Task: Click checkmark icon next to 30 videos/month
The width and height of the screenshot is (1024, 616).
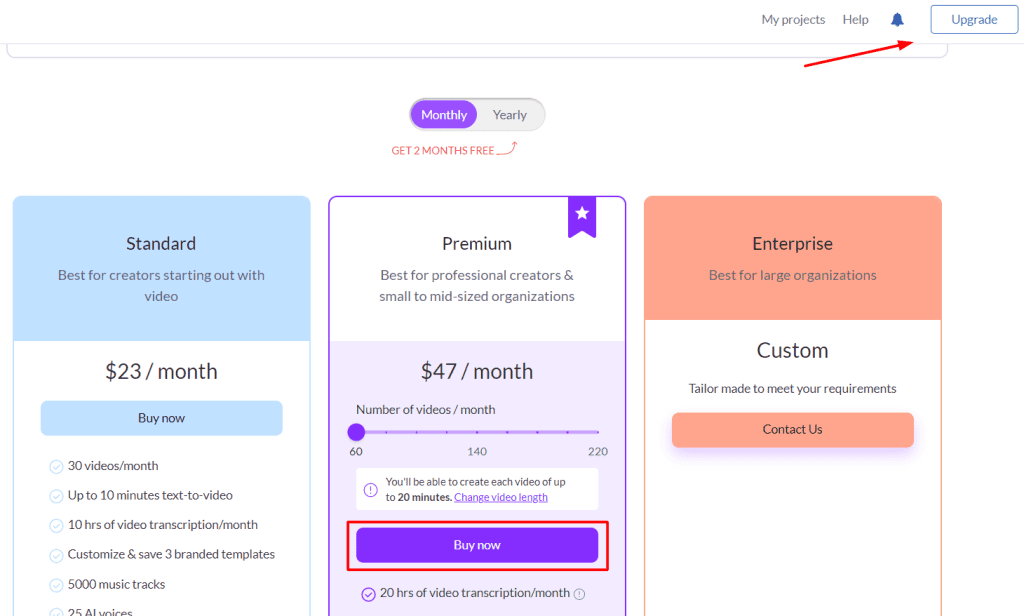Action: click(x=56, y=466)
